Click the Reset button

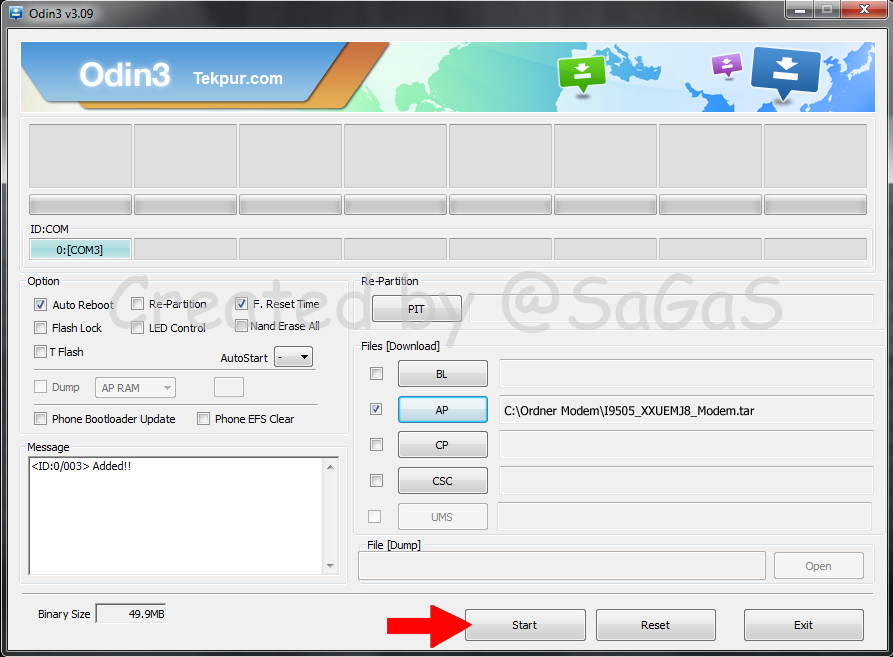point(656,625)
